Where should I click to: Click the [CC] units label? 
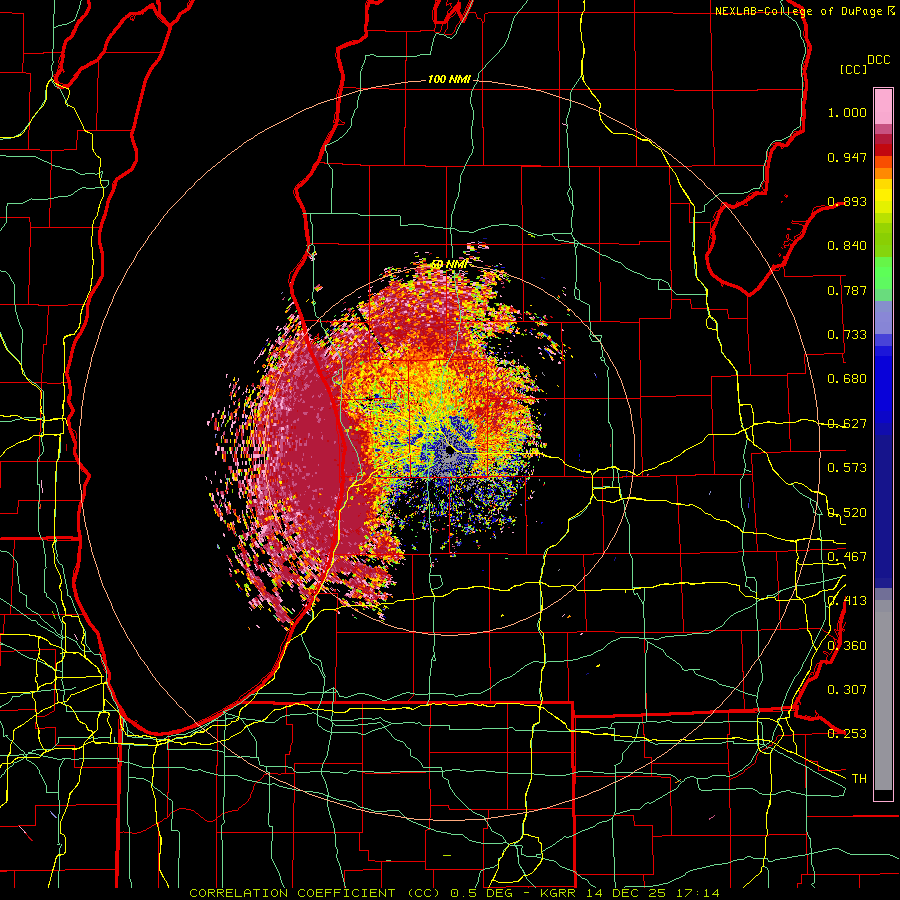(x=854, y=69)
